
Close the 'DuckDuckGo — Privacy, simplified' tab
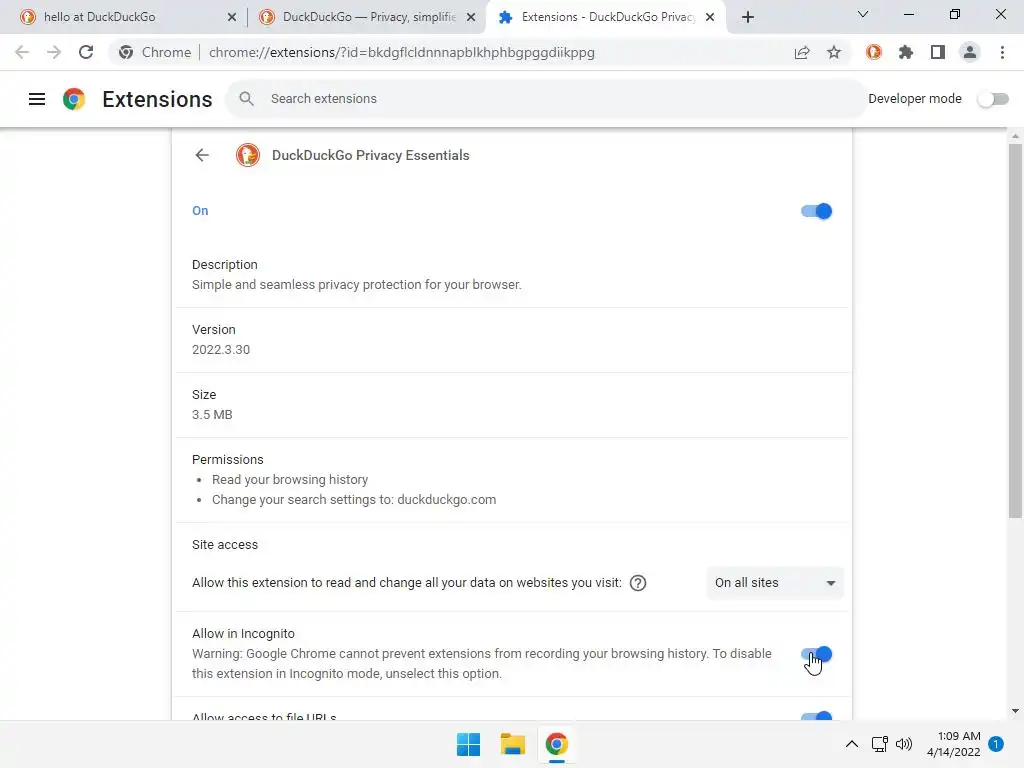(471, 17)
